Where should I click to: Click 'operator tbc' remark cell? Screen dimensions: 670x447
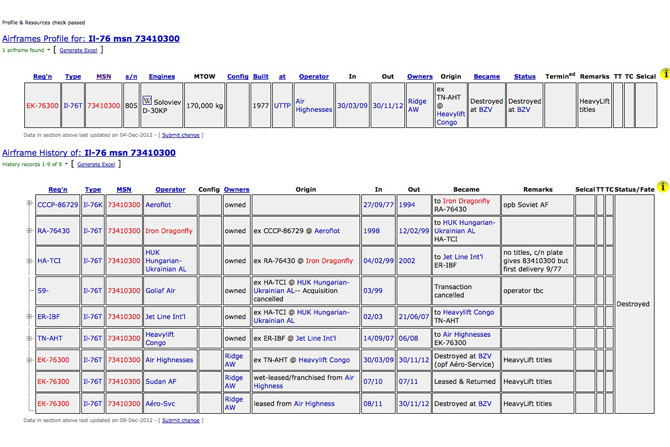[x=537, y=291]
